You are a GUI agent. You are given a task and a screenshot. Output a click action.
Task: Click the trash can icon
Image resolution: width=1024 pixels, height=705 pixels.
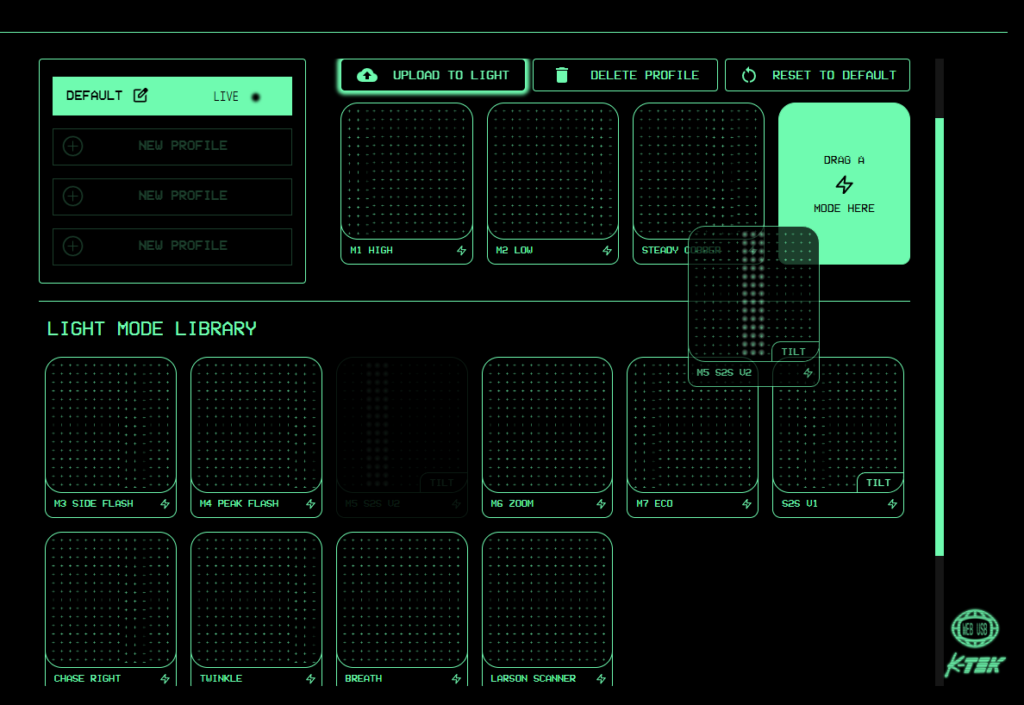[x=561, y=75]
